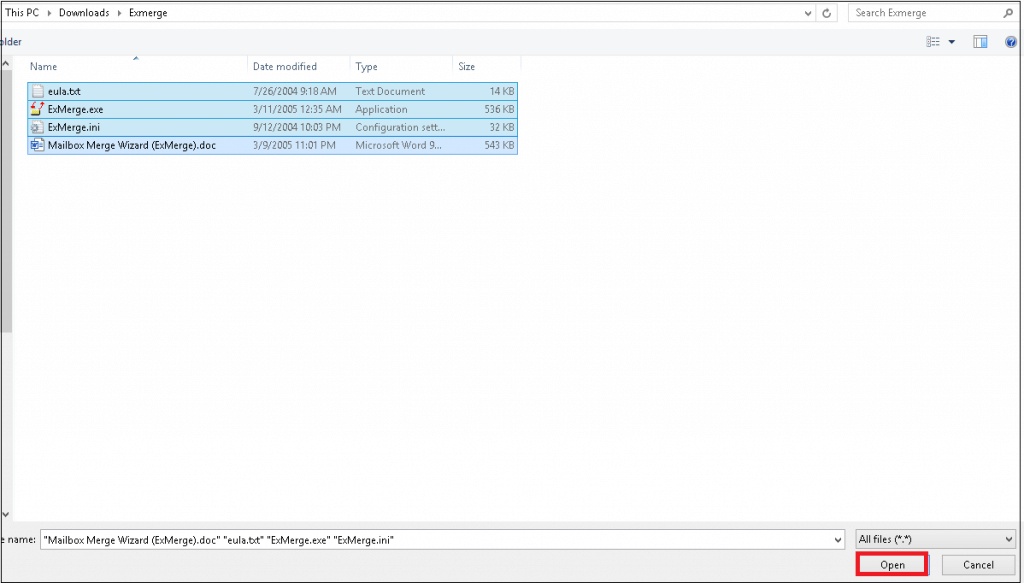Refresh the folder with the refresh icon
The height and width of the screenshot is (583, 1024).
click(x=825, y=13)
